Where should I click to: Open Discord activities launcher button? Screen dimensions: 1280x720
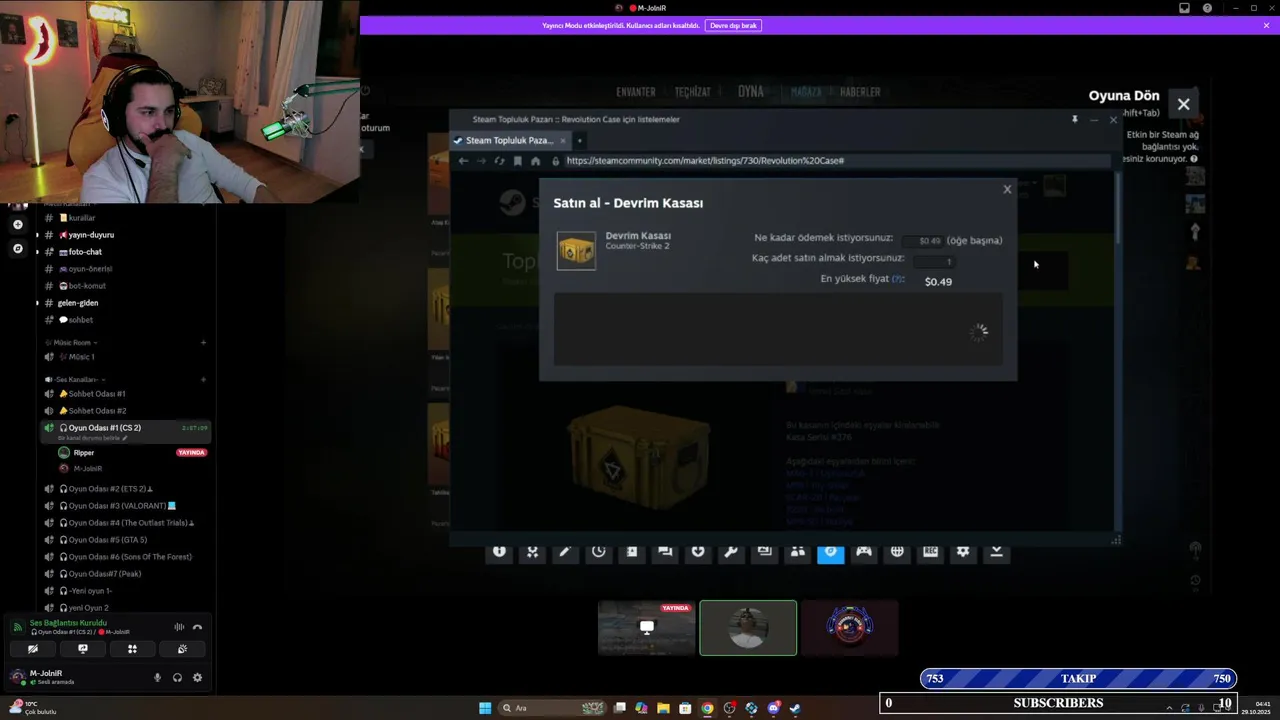click(132, 649)
